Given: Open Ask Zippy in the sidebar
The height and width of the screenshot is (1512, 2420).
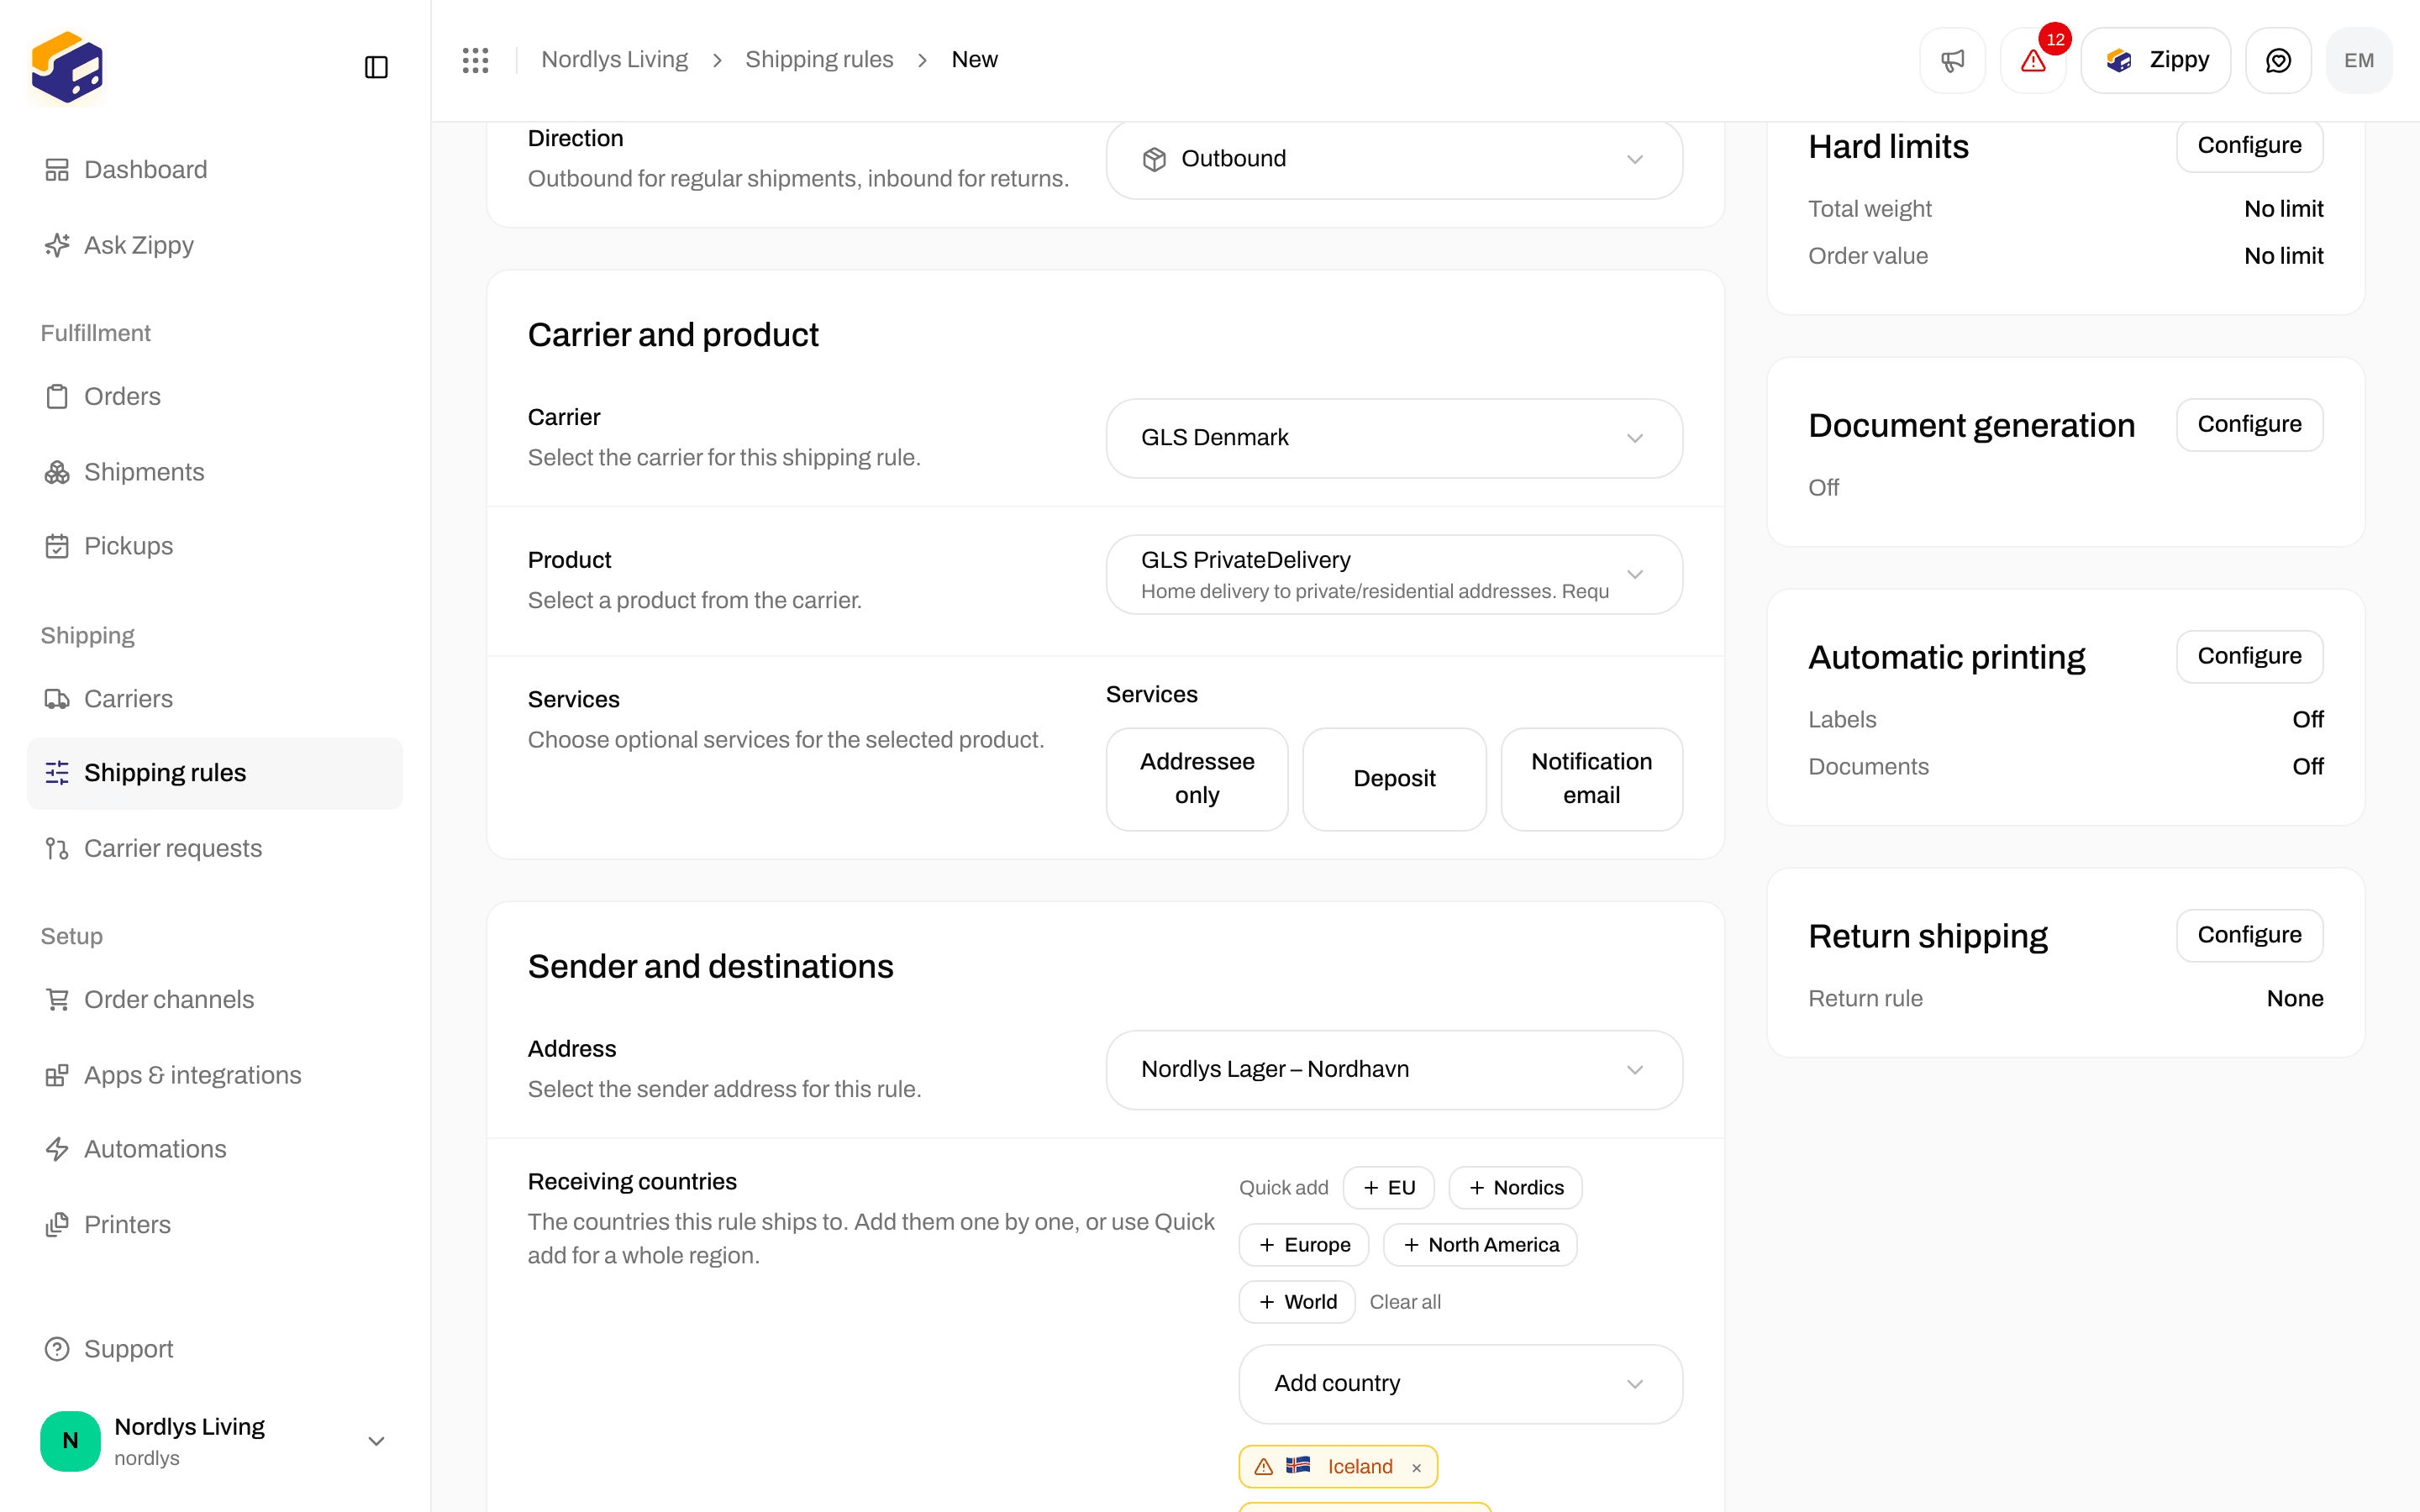Looking at the screenshot, I should point(215,245).
